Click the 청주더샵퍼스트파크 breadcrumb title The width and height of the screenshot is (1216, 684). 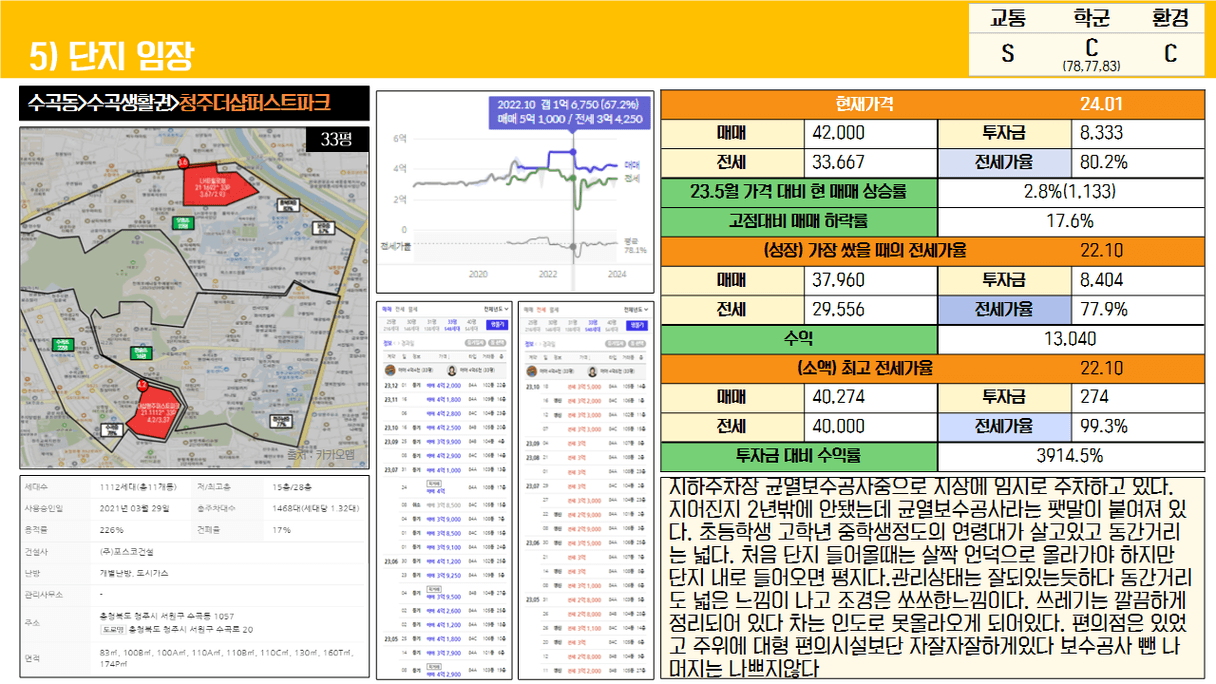coord(256,102)
